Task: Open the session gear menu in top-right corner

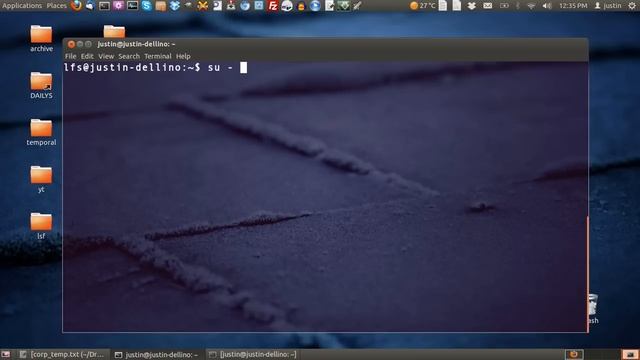Action: [x=632, y=6]
